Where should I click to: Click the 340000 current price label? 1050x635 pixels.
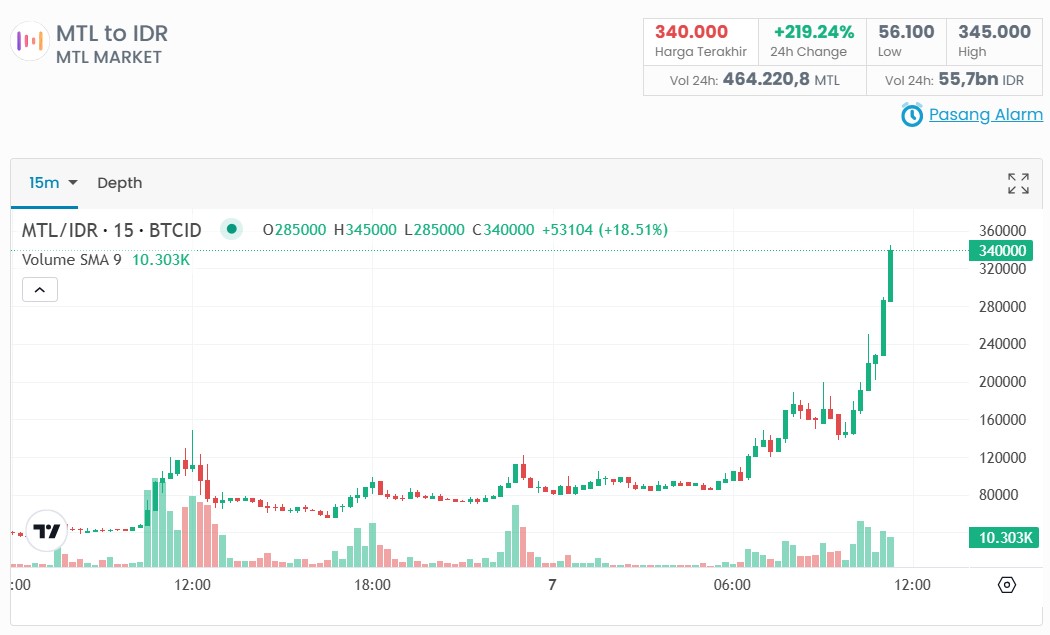(1001, 251)
